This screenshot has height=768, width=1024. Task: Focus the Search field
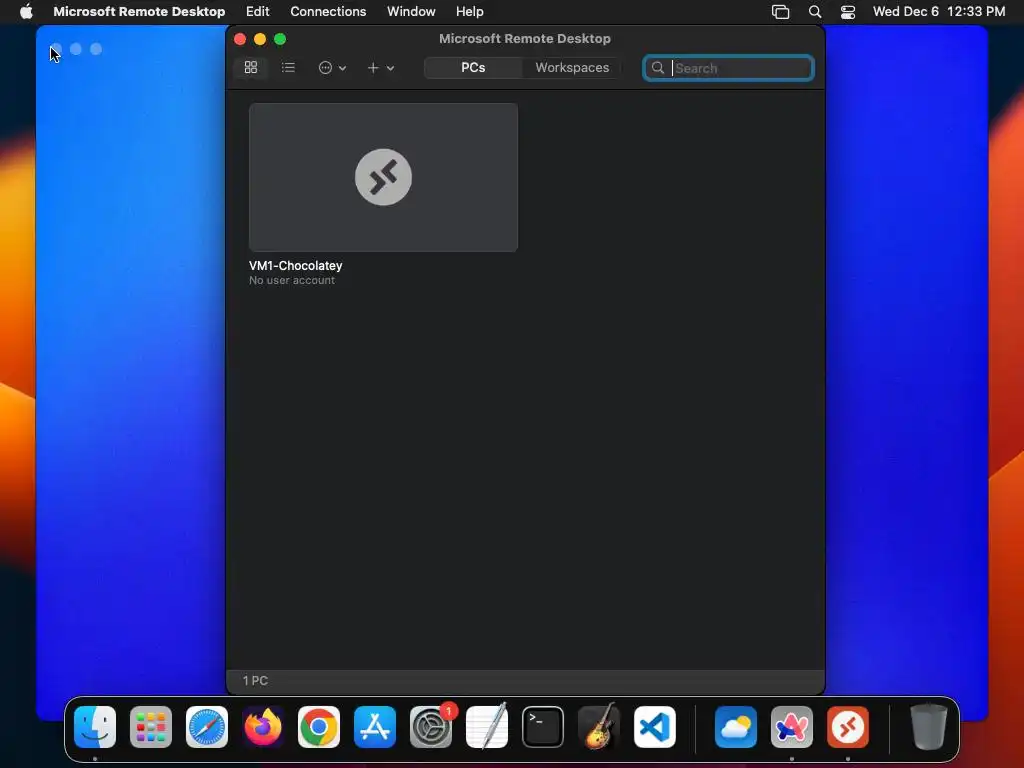728,68
